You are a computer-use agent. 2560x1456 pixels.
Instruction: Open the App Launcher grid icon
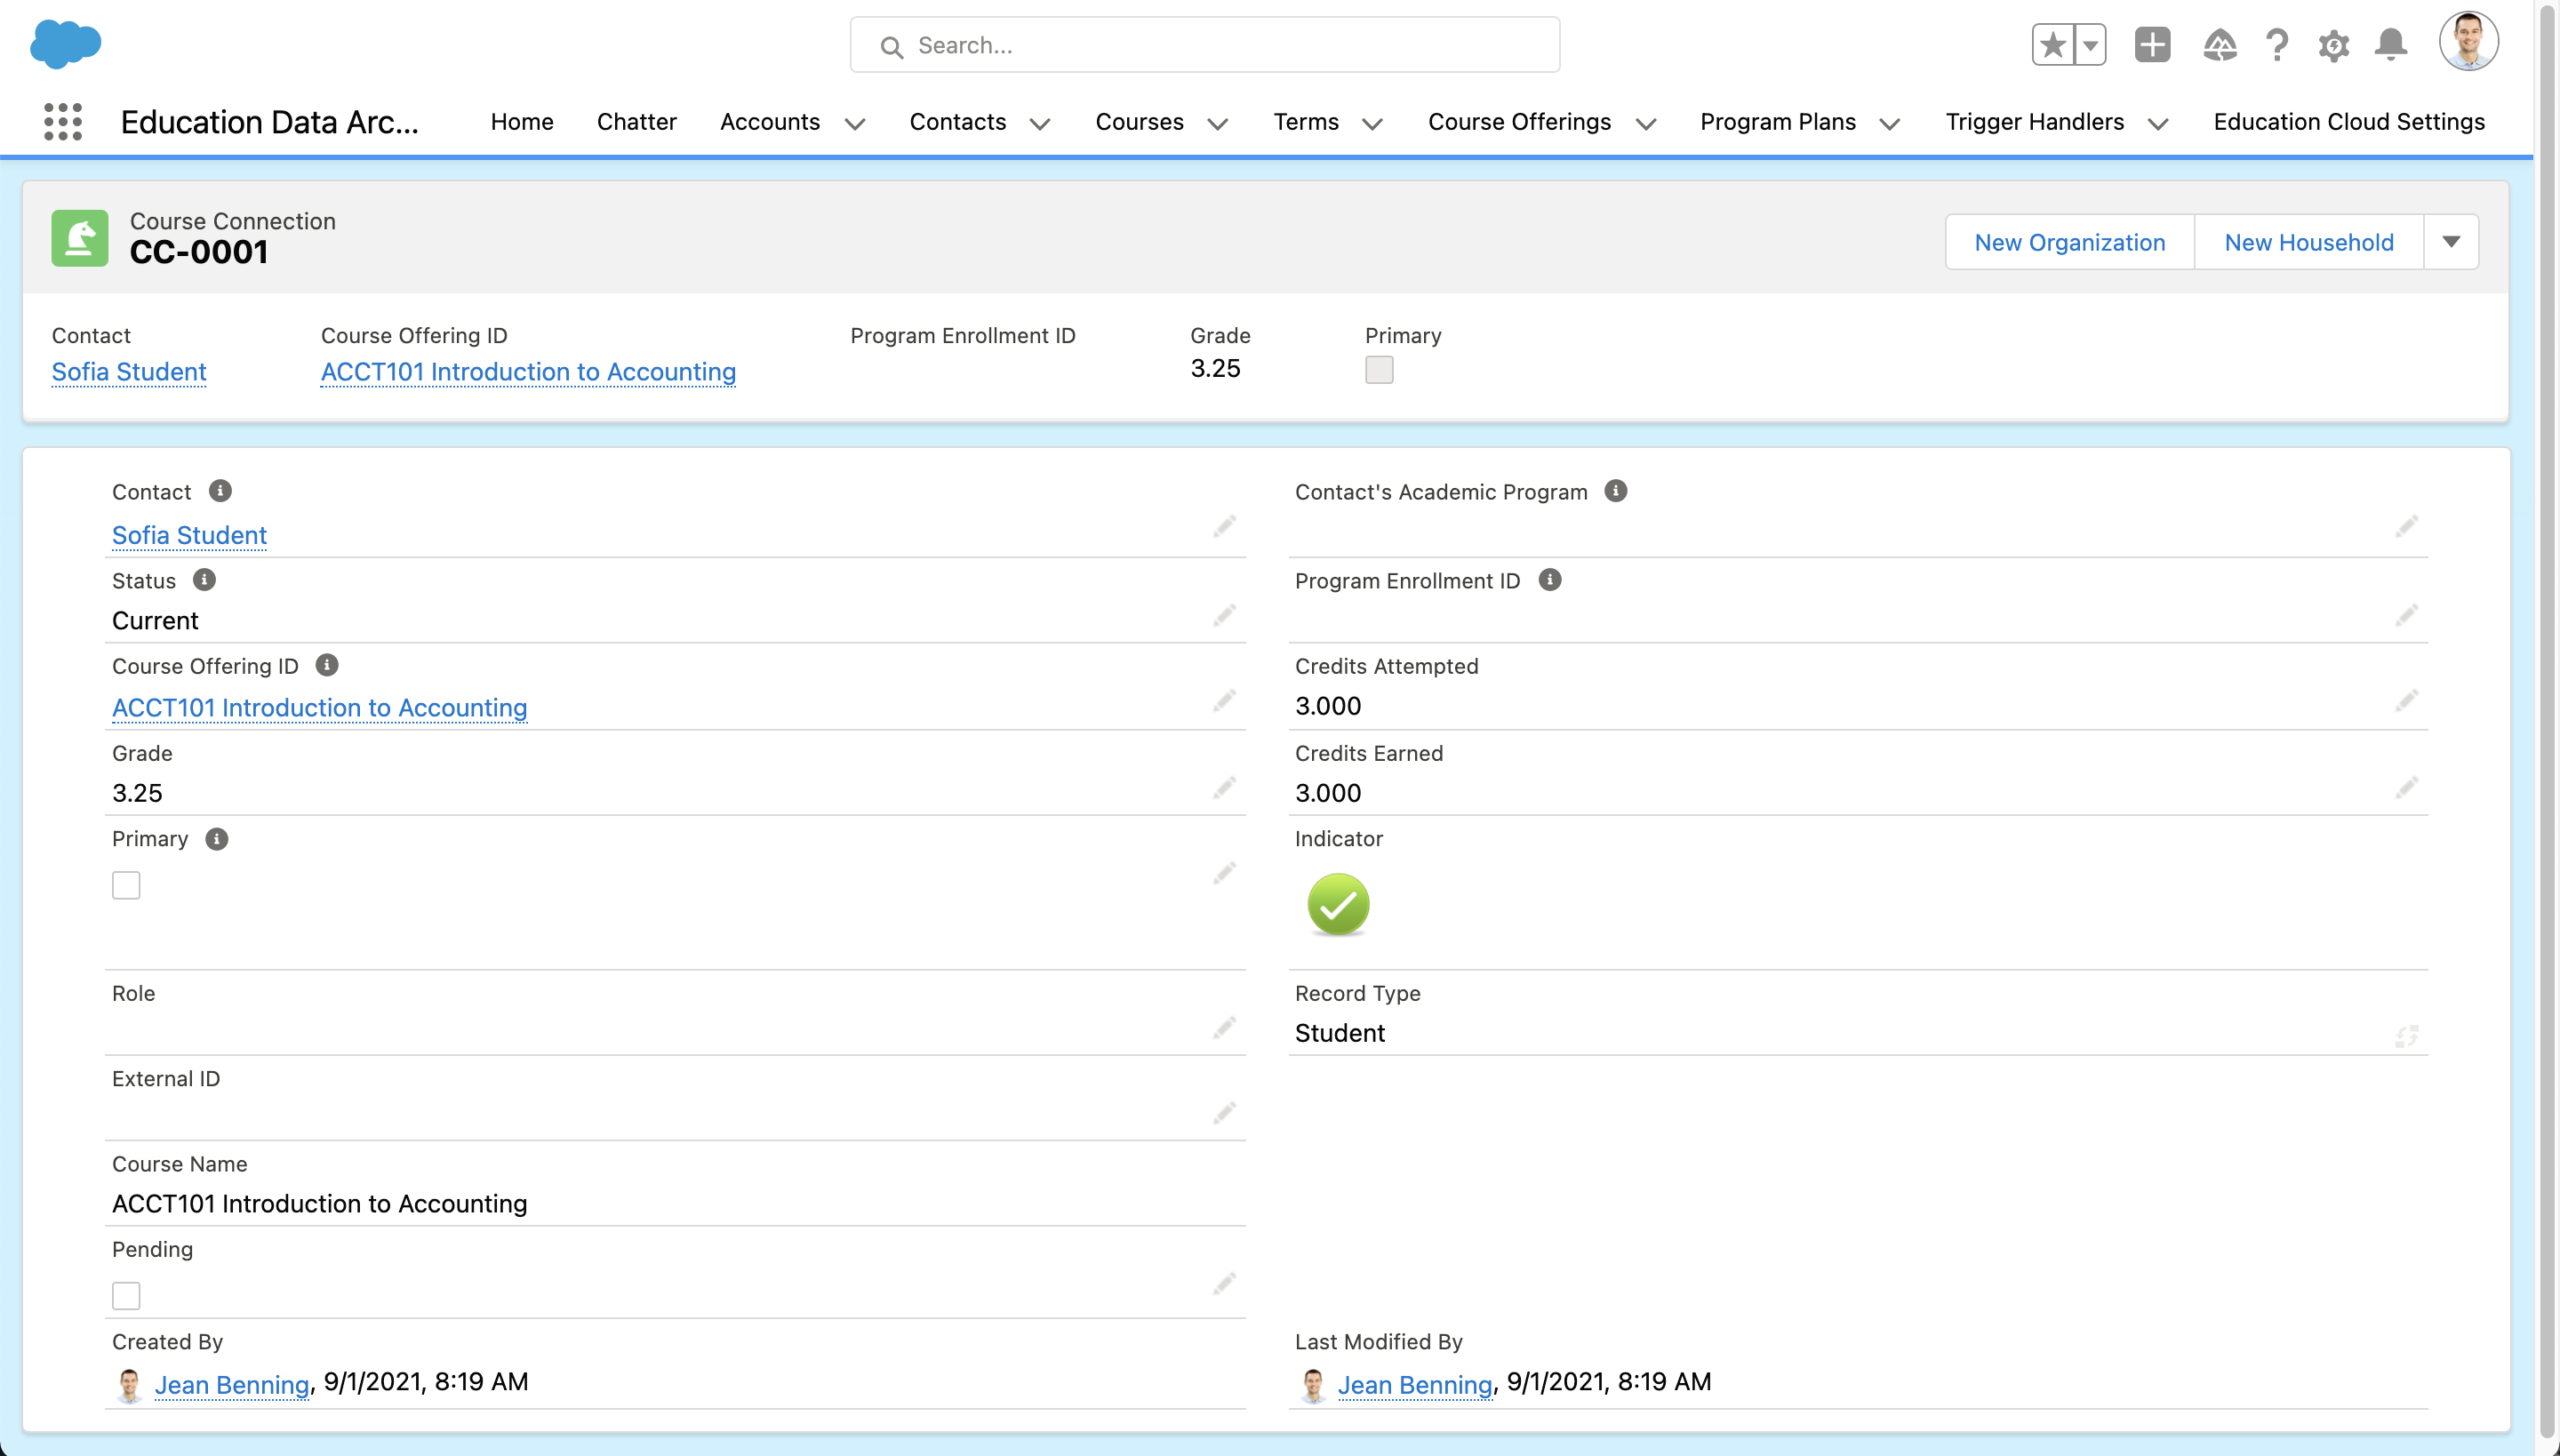click(x=63, y=122)
